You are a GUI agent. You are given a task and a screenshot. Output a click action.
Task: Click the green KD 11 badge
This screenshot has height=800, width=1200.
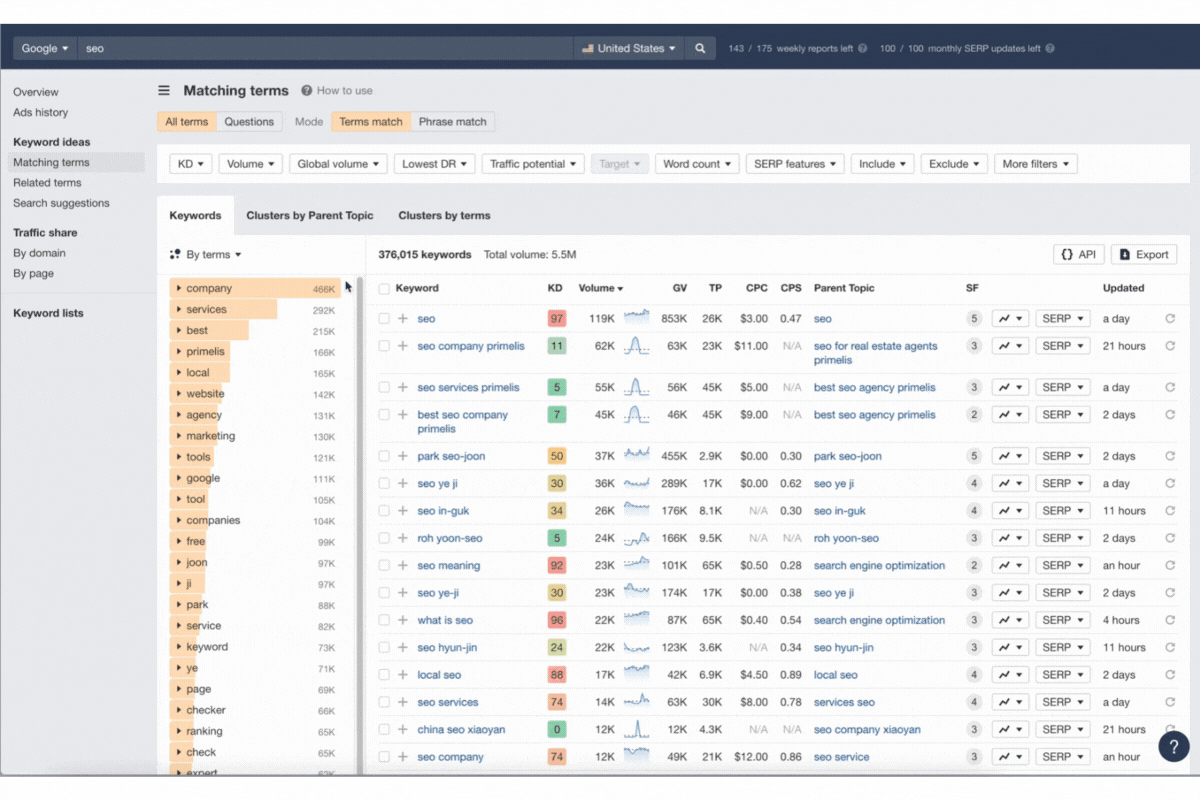coord(557,346)
